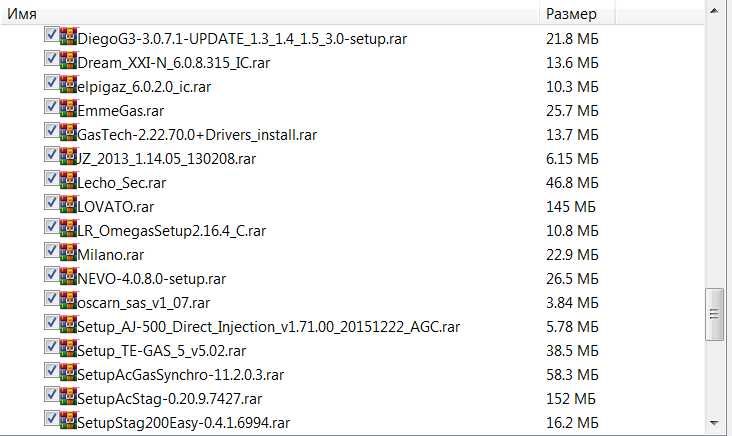Select the DiegoG3-3.0.7.1-UPDATE setup.rar file name
Viewport: 732px width, 436px height.
(242, 38)
